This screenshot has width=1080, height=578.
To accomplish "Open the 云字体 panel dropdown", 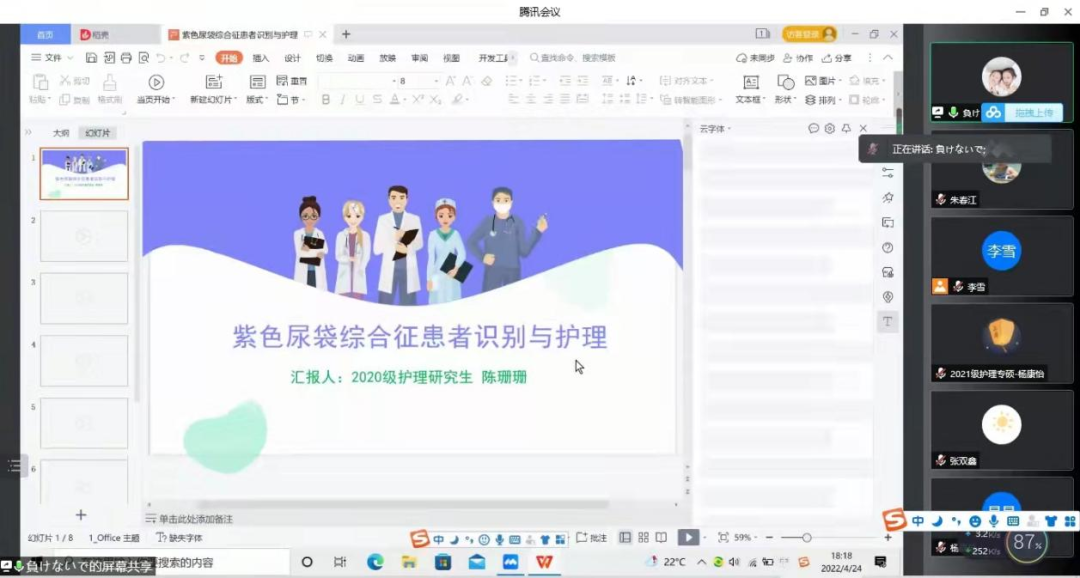I will pyautogui.click(x=716, y=129).
